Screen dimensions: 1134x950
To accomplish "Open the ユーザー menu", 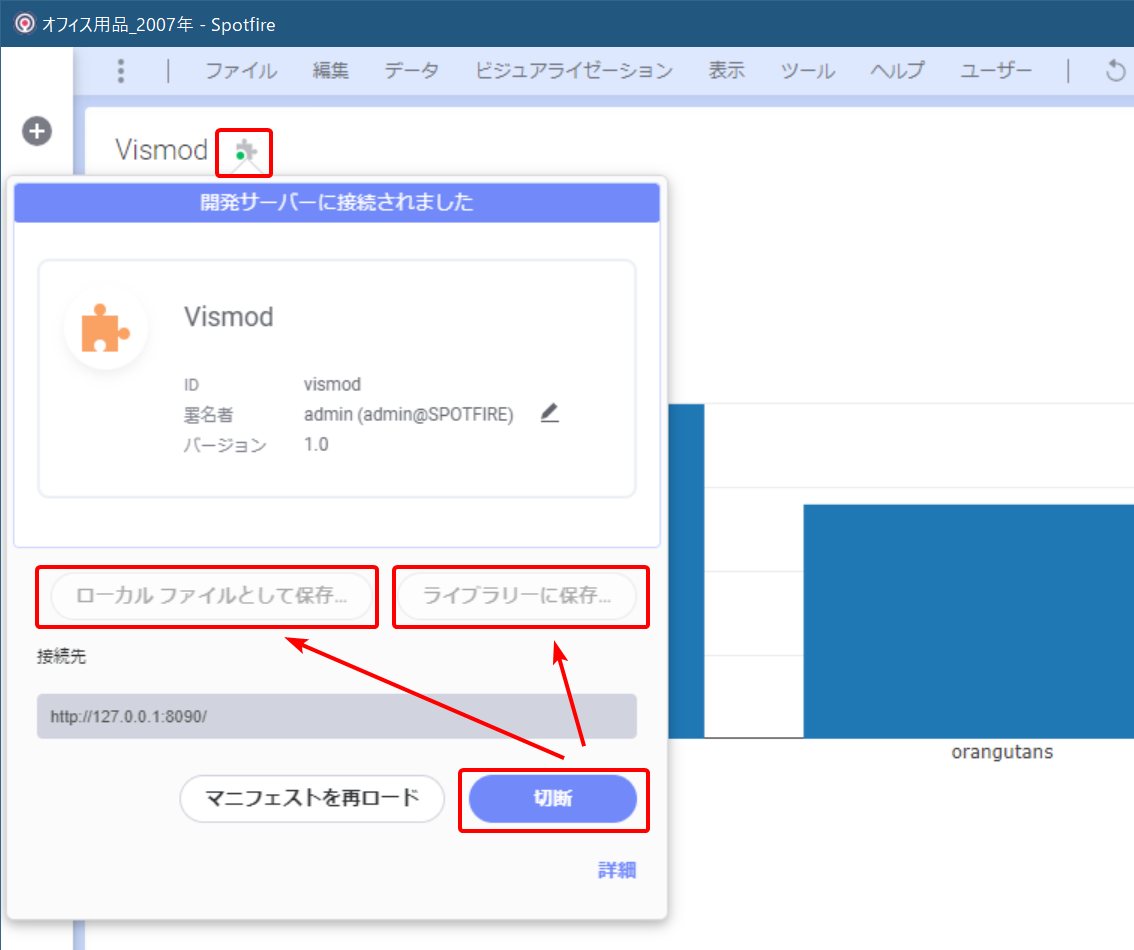I will click(996, 70).
